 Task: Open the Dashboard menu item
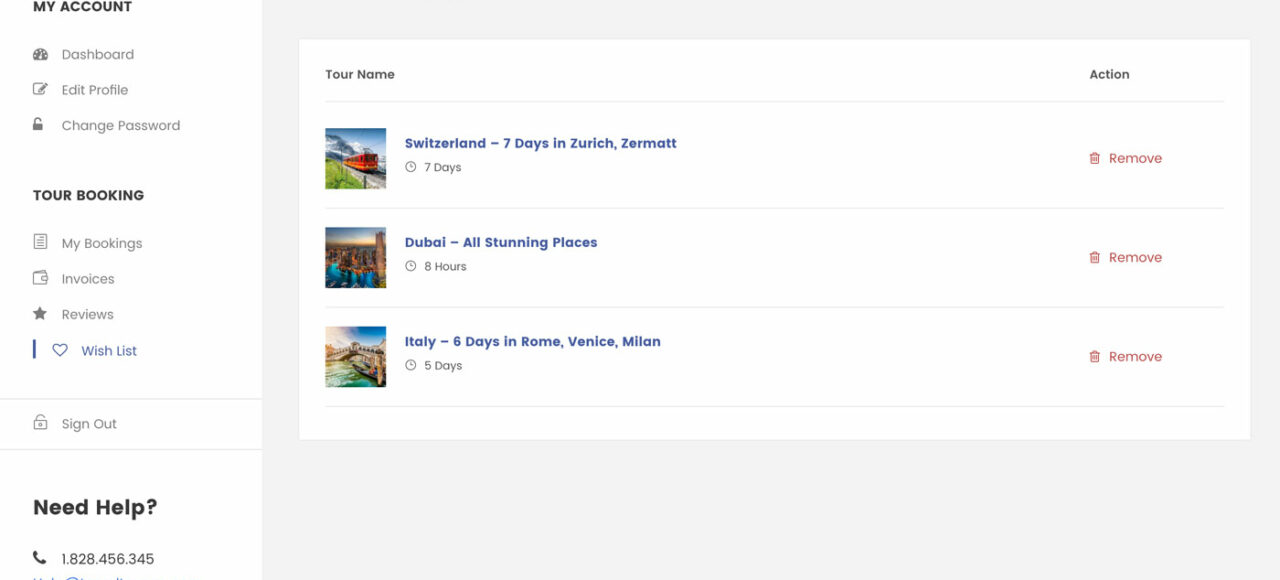[97, 55]
